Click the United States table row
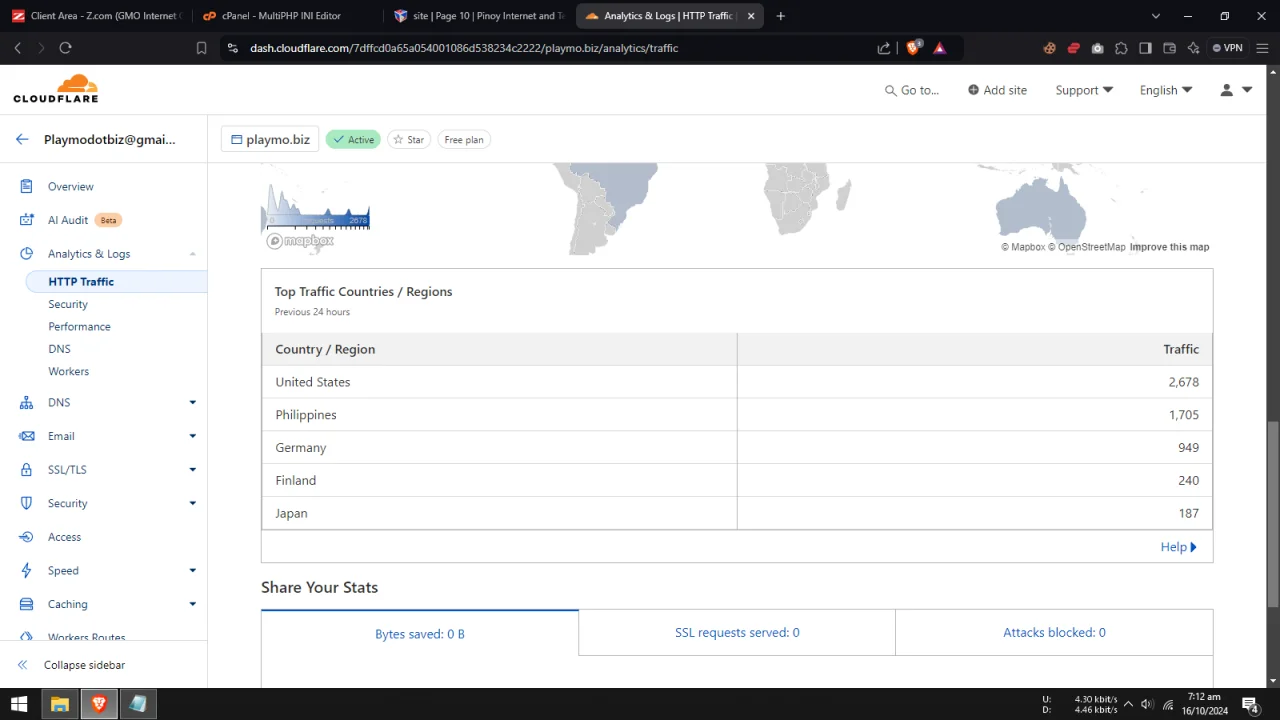The width and height of the screenshot is (1280, 720). [737, 382]
